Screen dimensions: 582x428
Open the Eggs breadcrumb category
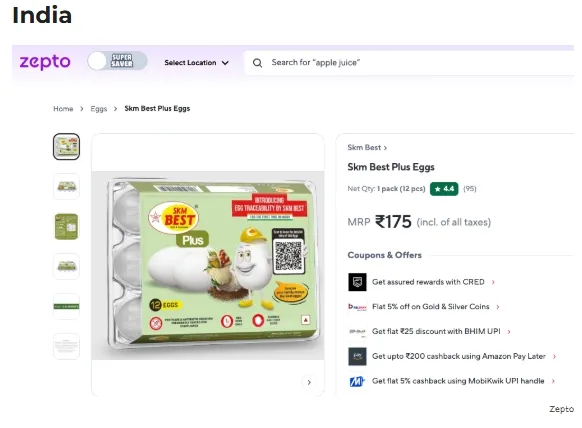99,109
